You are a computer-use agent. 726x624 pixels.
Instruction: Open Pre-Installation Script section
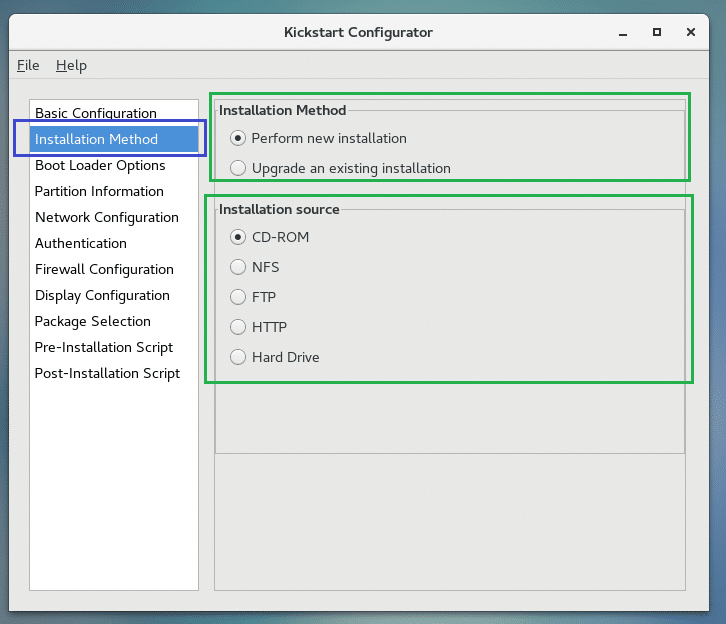(x=104, y=347)
